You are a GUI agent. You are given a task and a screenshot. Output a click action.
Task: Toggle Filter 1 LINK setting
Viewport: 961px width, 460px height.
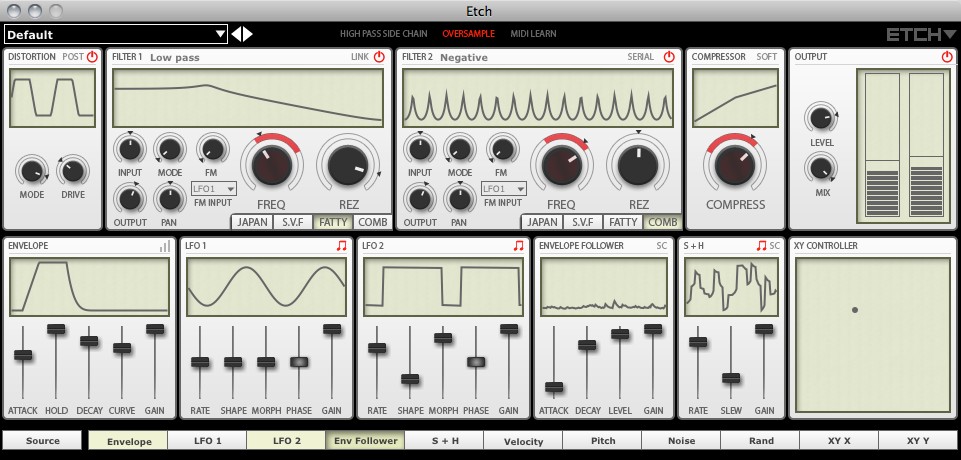pyautogui.click(x=360, y=57)
